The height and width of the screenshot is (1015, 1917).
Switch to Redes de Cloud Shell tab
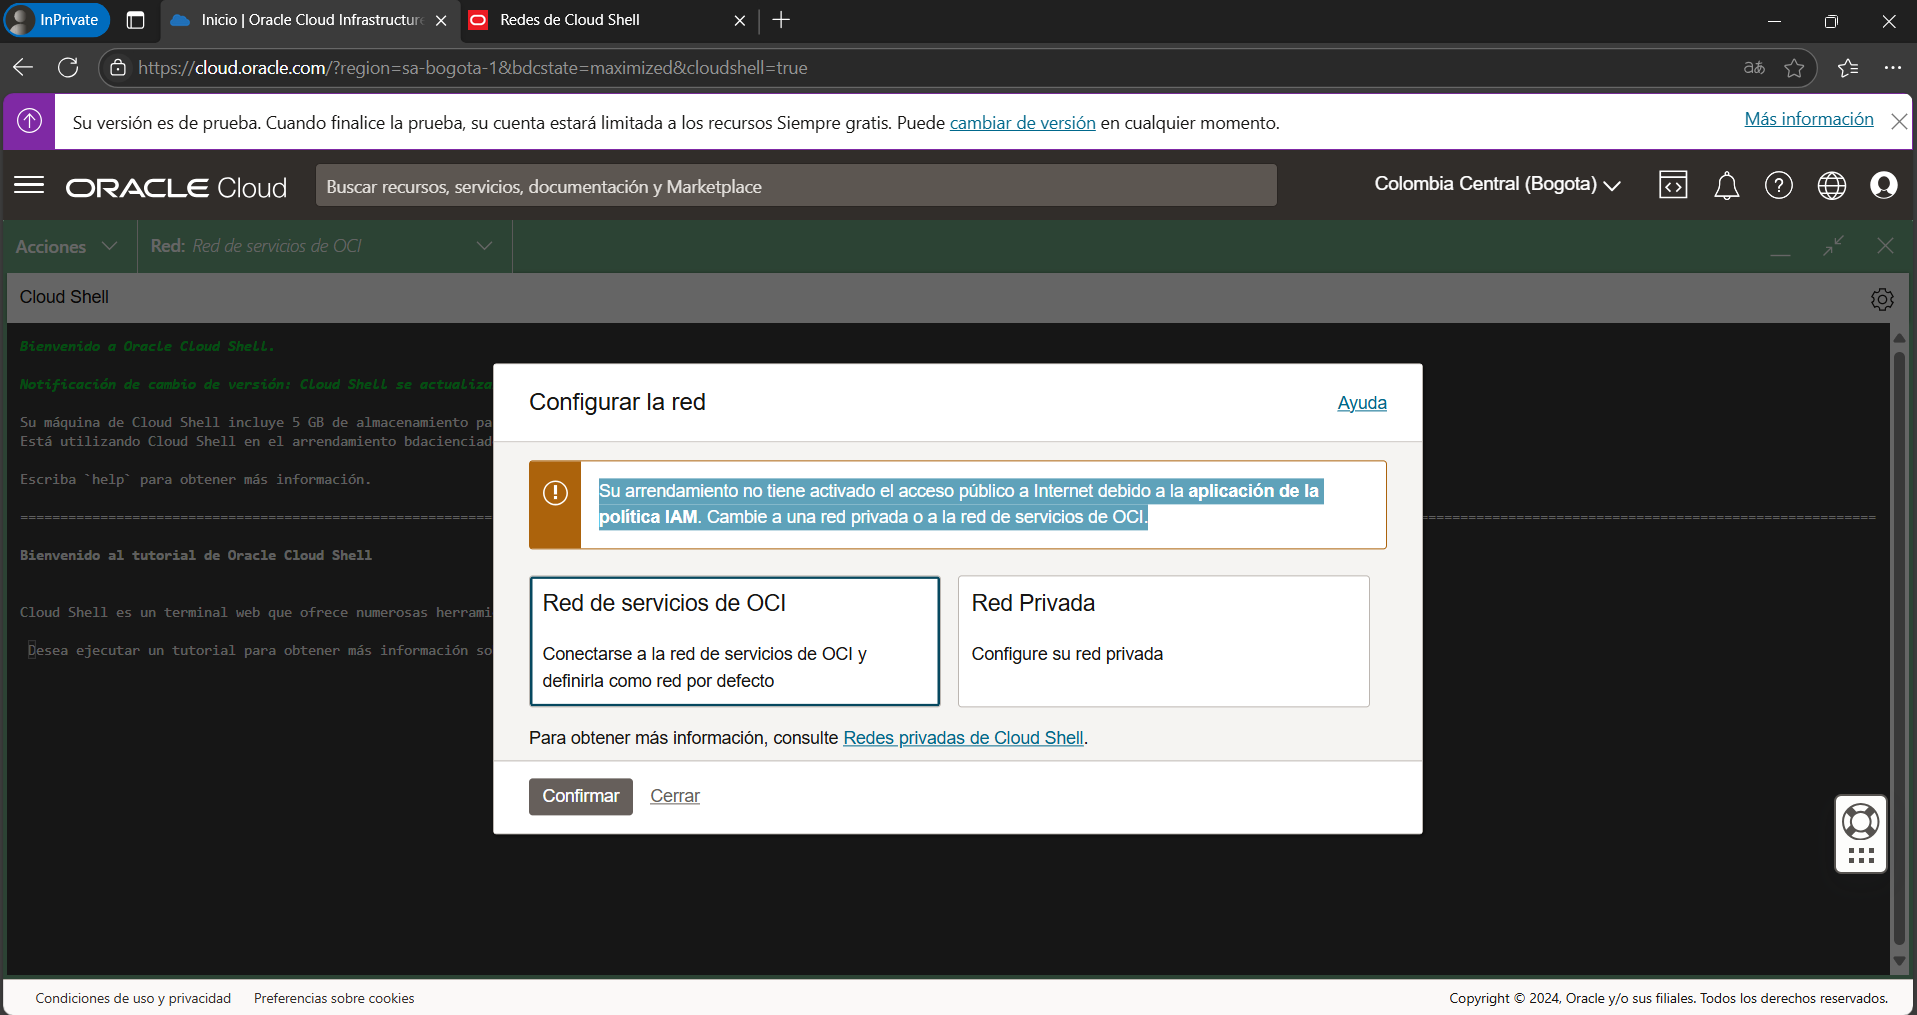pyautogui.click(x=608, y=20)
